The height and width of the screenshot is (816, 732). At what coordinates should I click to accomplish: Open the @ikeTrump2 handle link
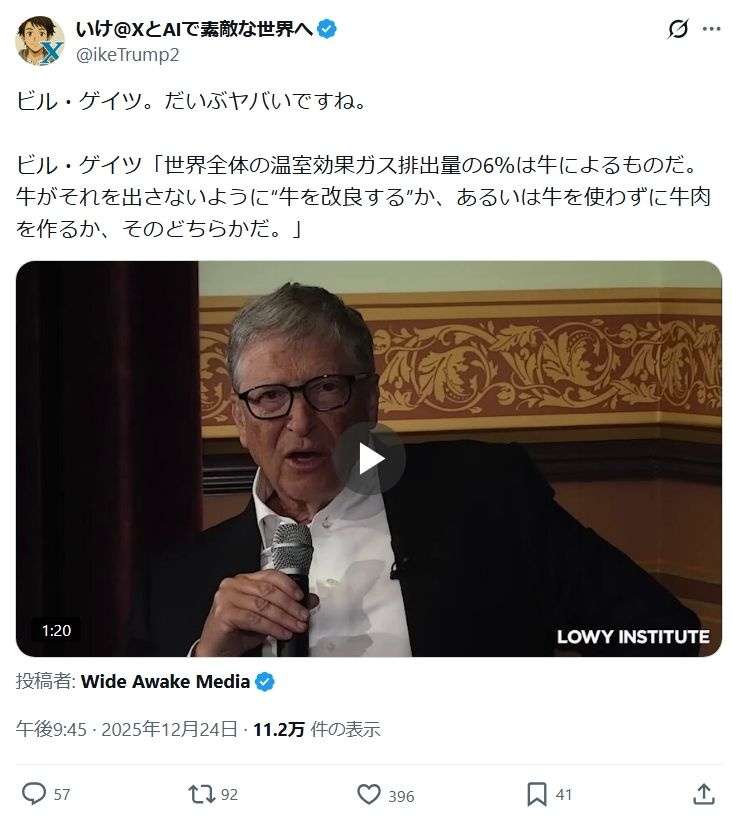(127, 55)
